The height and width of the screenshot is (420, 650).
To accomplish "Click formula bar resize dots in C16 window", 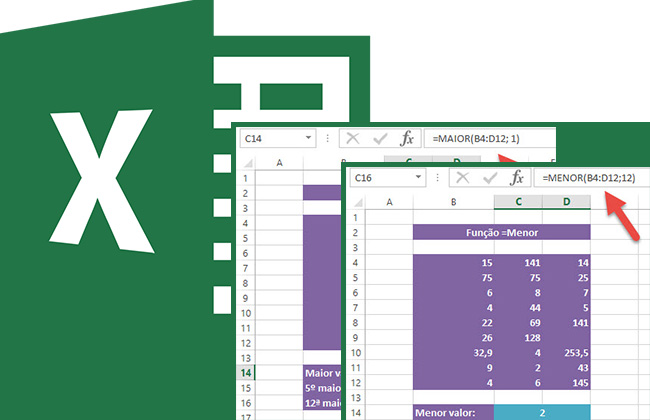I will (x=437, y=177).
